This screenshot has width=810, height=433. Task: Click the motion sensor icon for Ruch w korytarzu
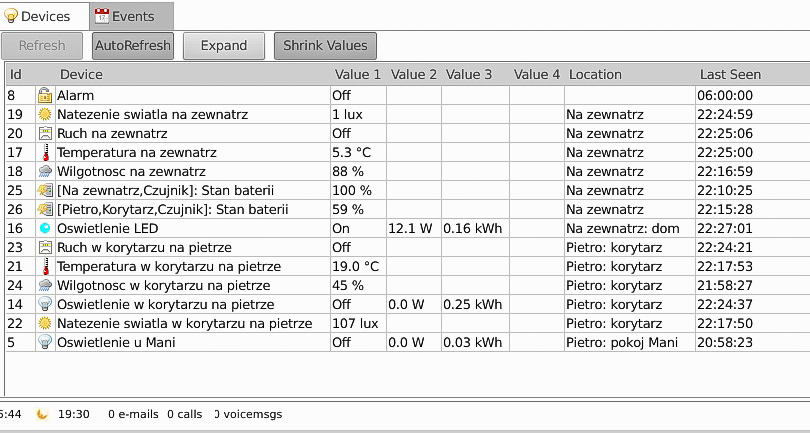coord(45,248)
